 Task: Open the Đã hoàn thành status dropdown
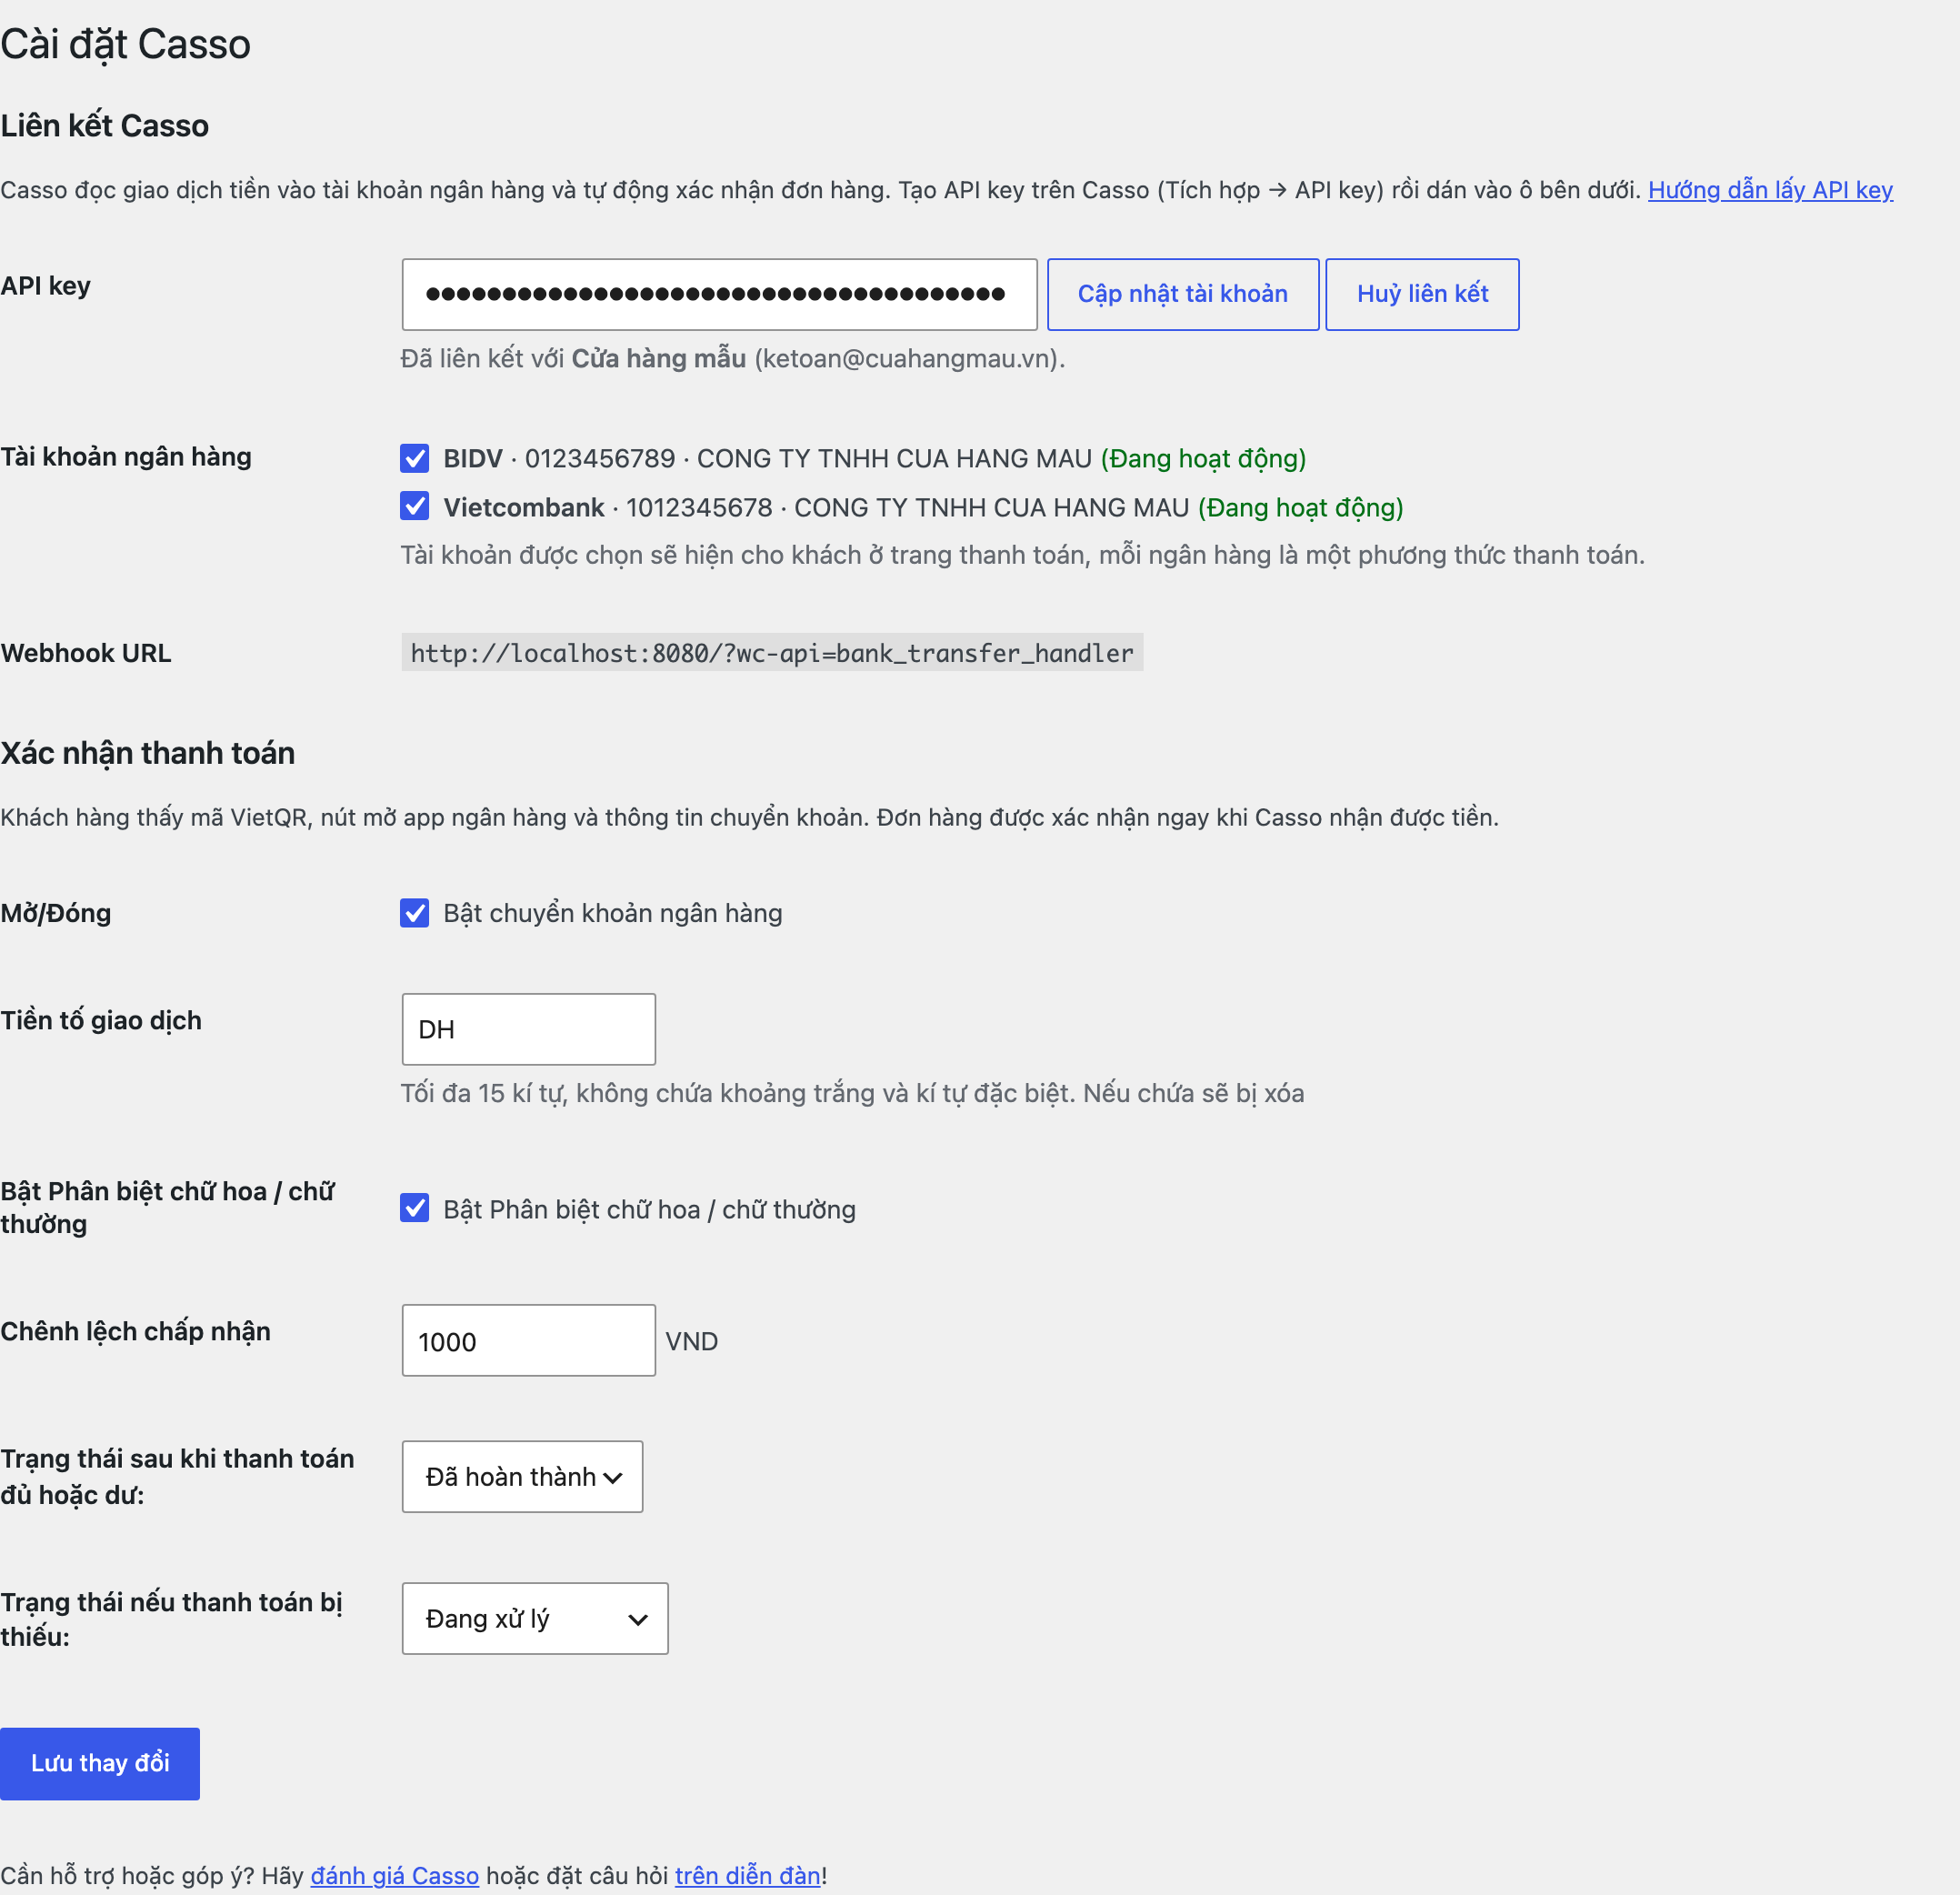522,1476
